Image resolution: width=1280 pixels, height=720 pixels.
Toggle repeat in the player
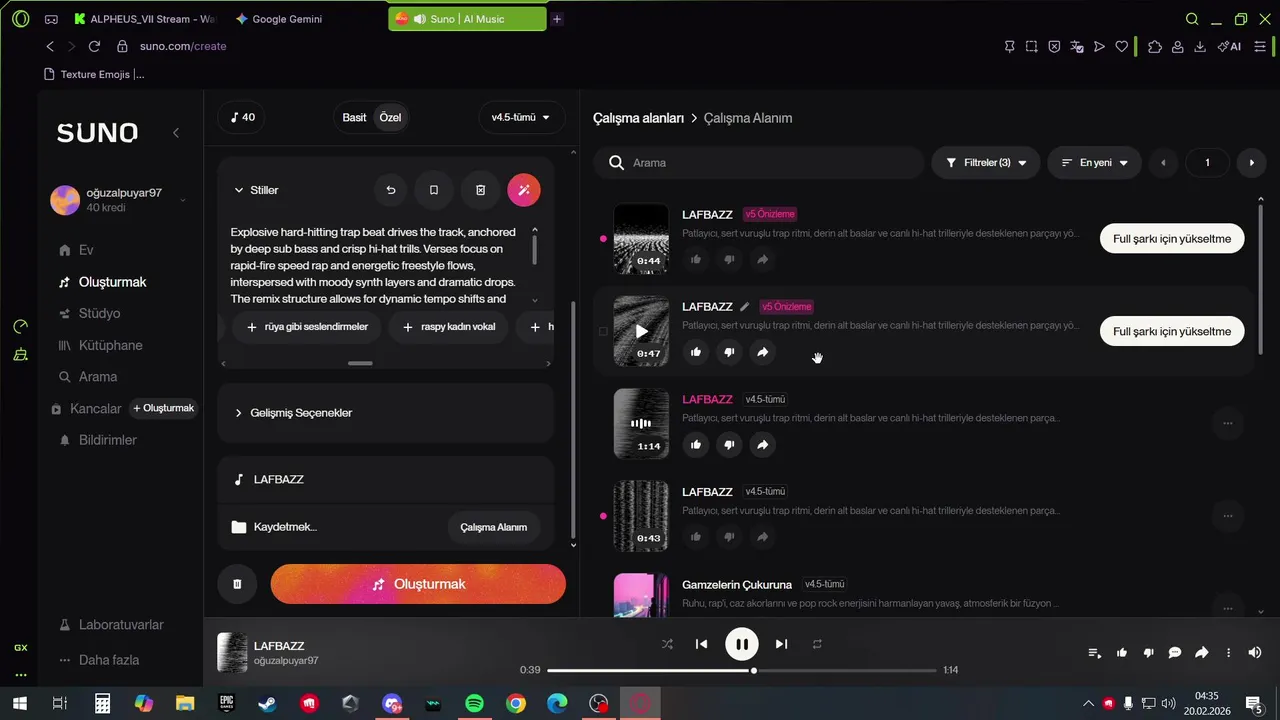click(x=817, y=644)
